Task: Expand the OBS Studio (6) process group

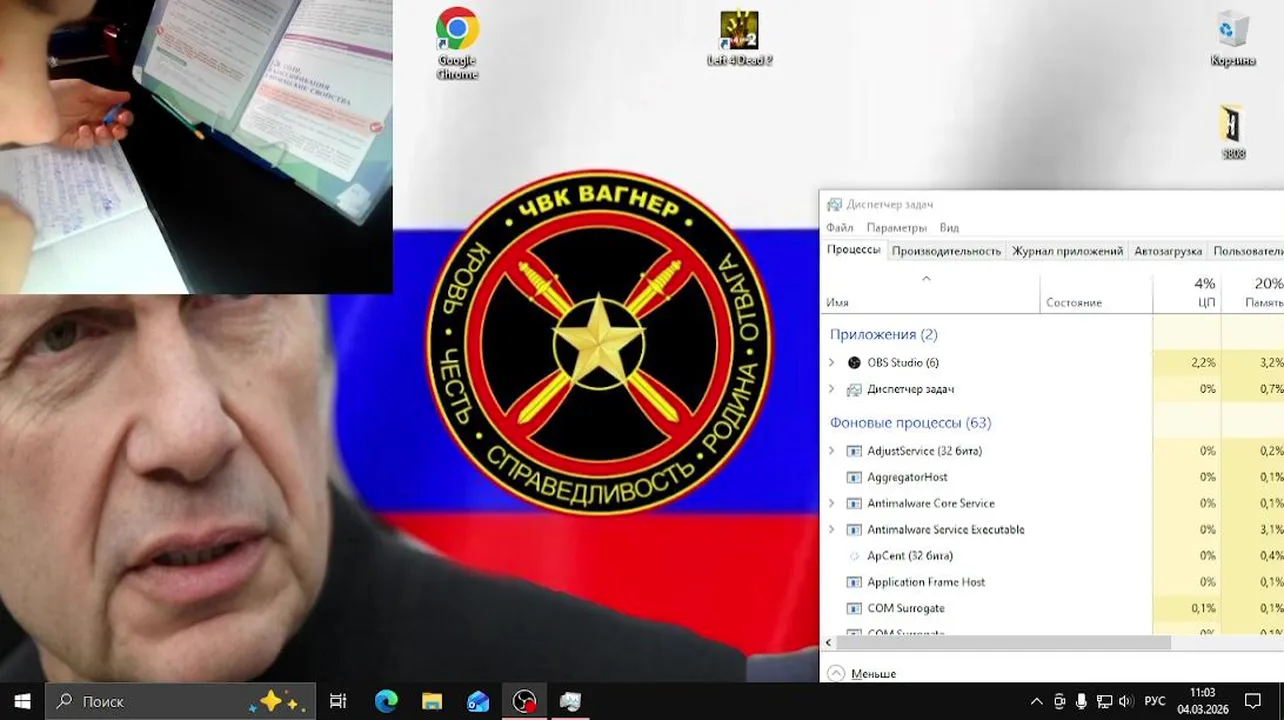Action: coord(831,362)
